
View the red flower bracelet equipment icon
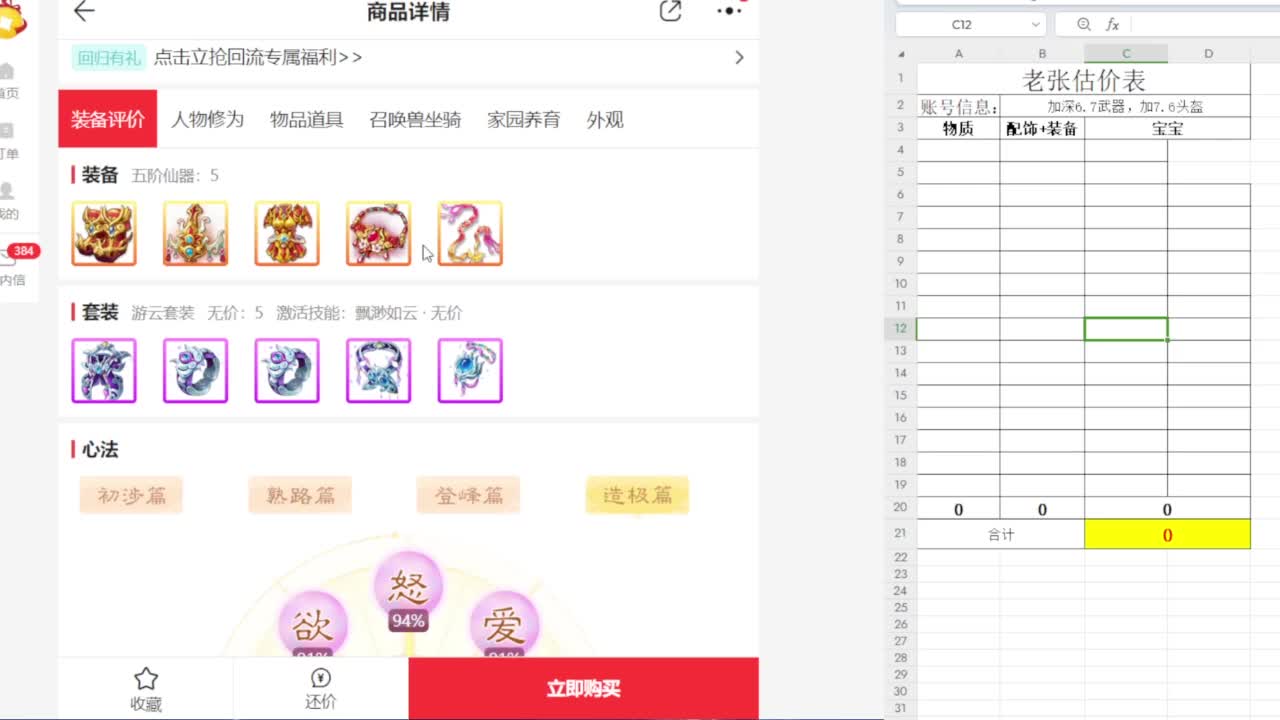[378, 234]
